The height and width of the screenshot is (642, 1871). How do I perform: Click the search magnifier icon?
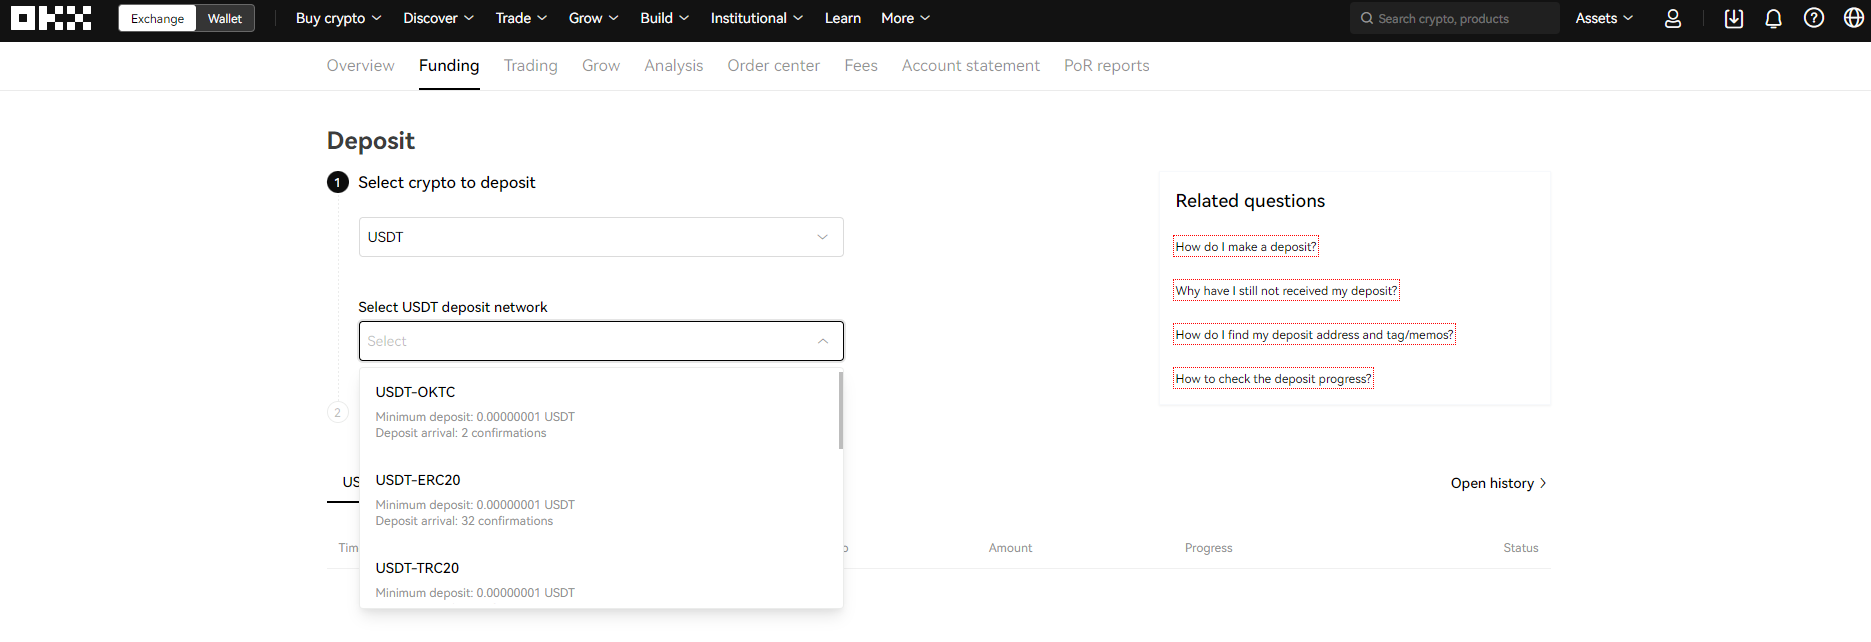point(1366,19)
